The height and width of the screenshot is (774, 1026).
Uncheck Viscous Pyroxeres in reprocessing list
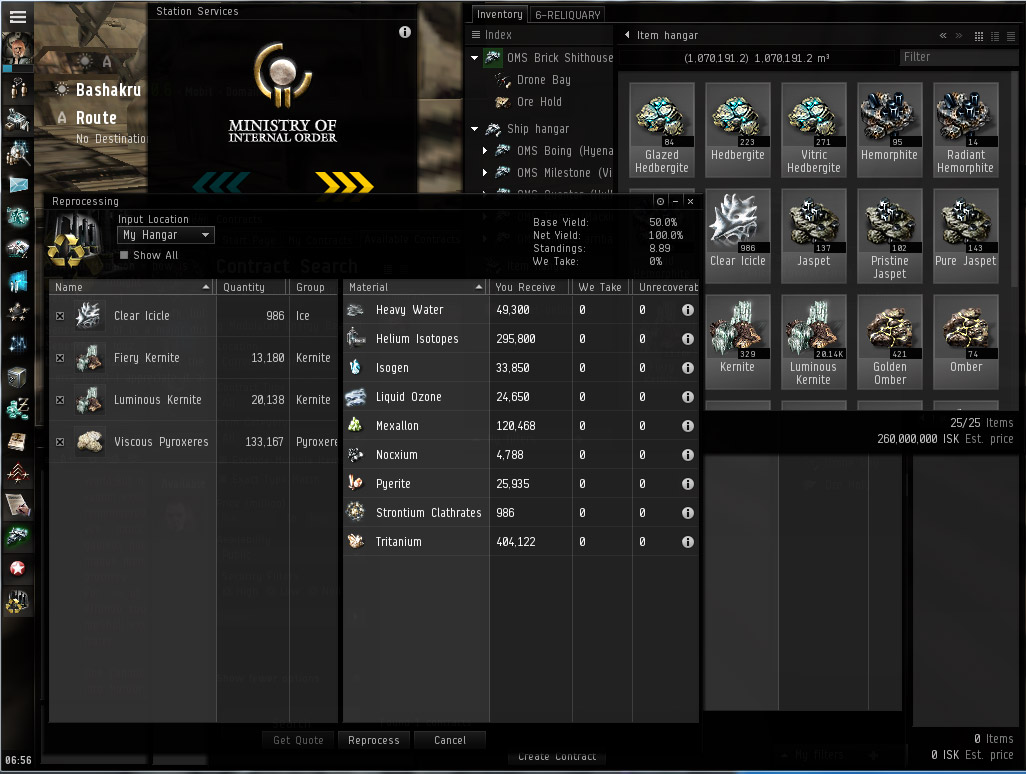click(x=60, y=442)
